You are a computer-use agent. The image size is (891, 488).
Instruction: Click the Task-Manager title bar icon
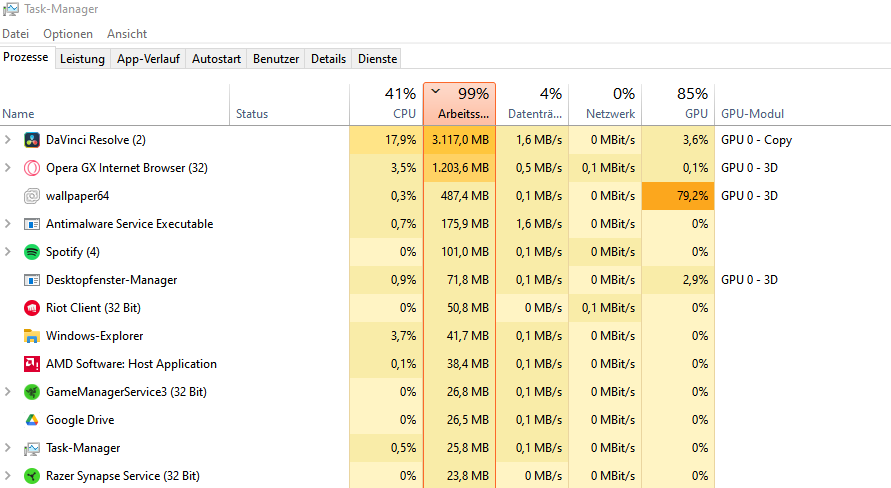click(11, 9)
